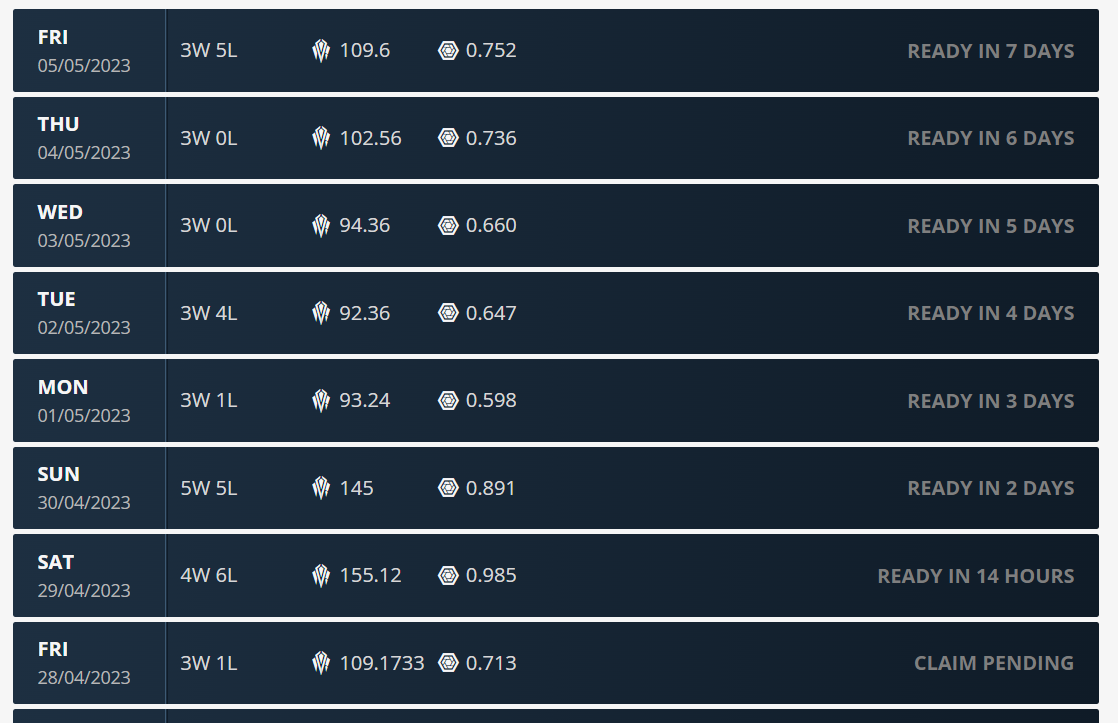Click the hexagon token icon beside 0.752

pyautogui.click(x=448, y=51)
